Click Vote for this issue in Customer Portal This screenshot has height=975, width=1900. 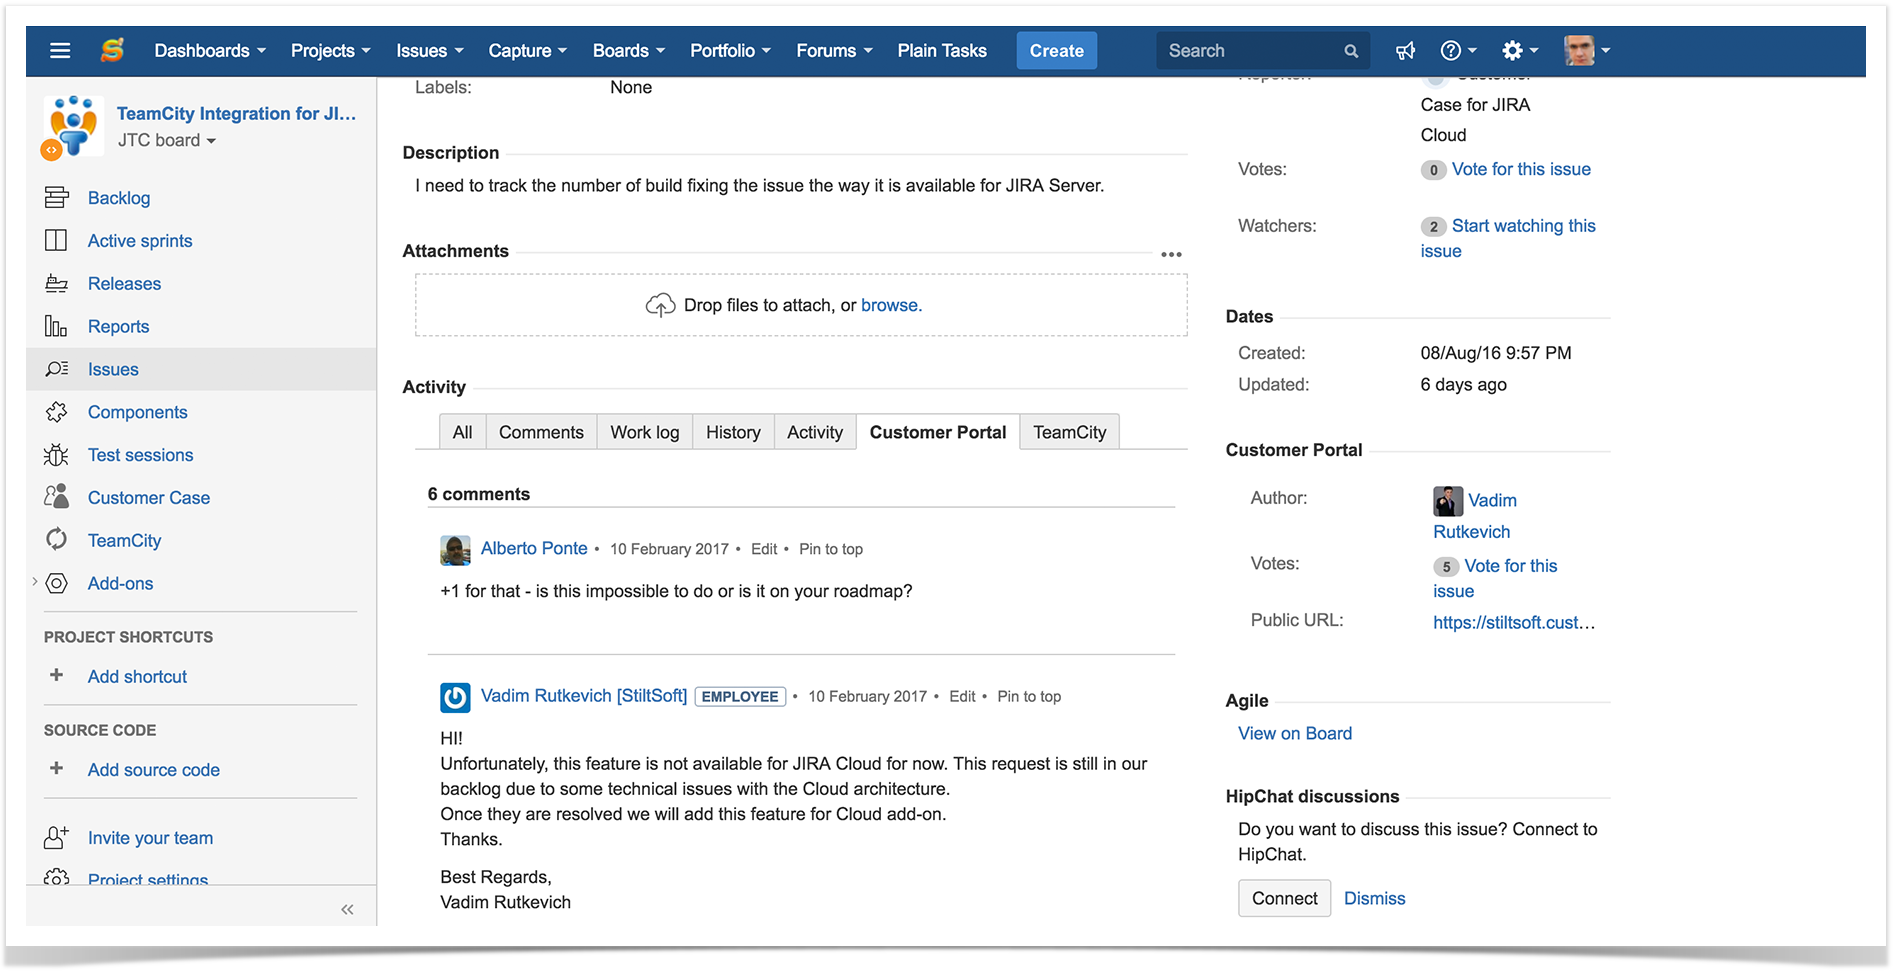(x=1495, y=578)
